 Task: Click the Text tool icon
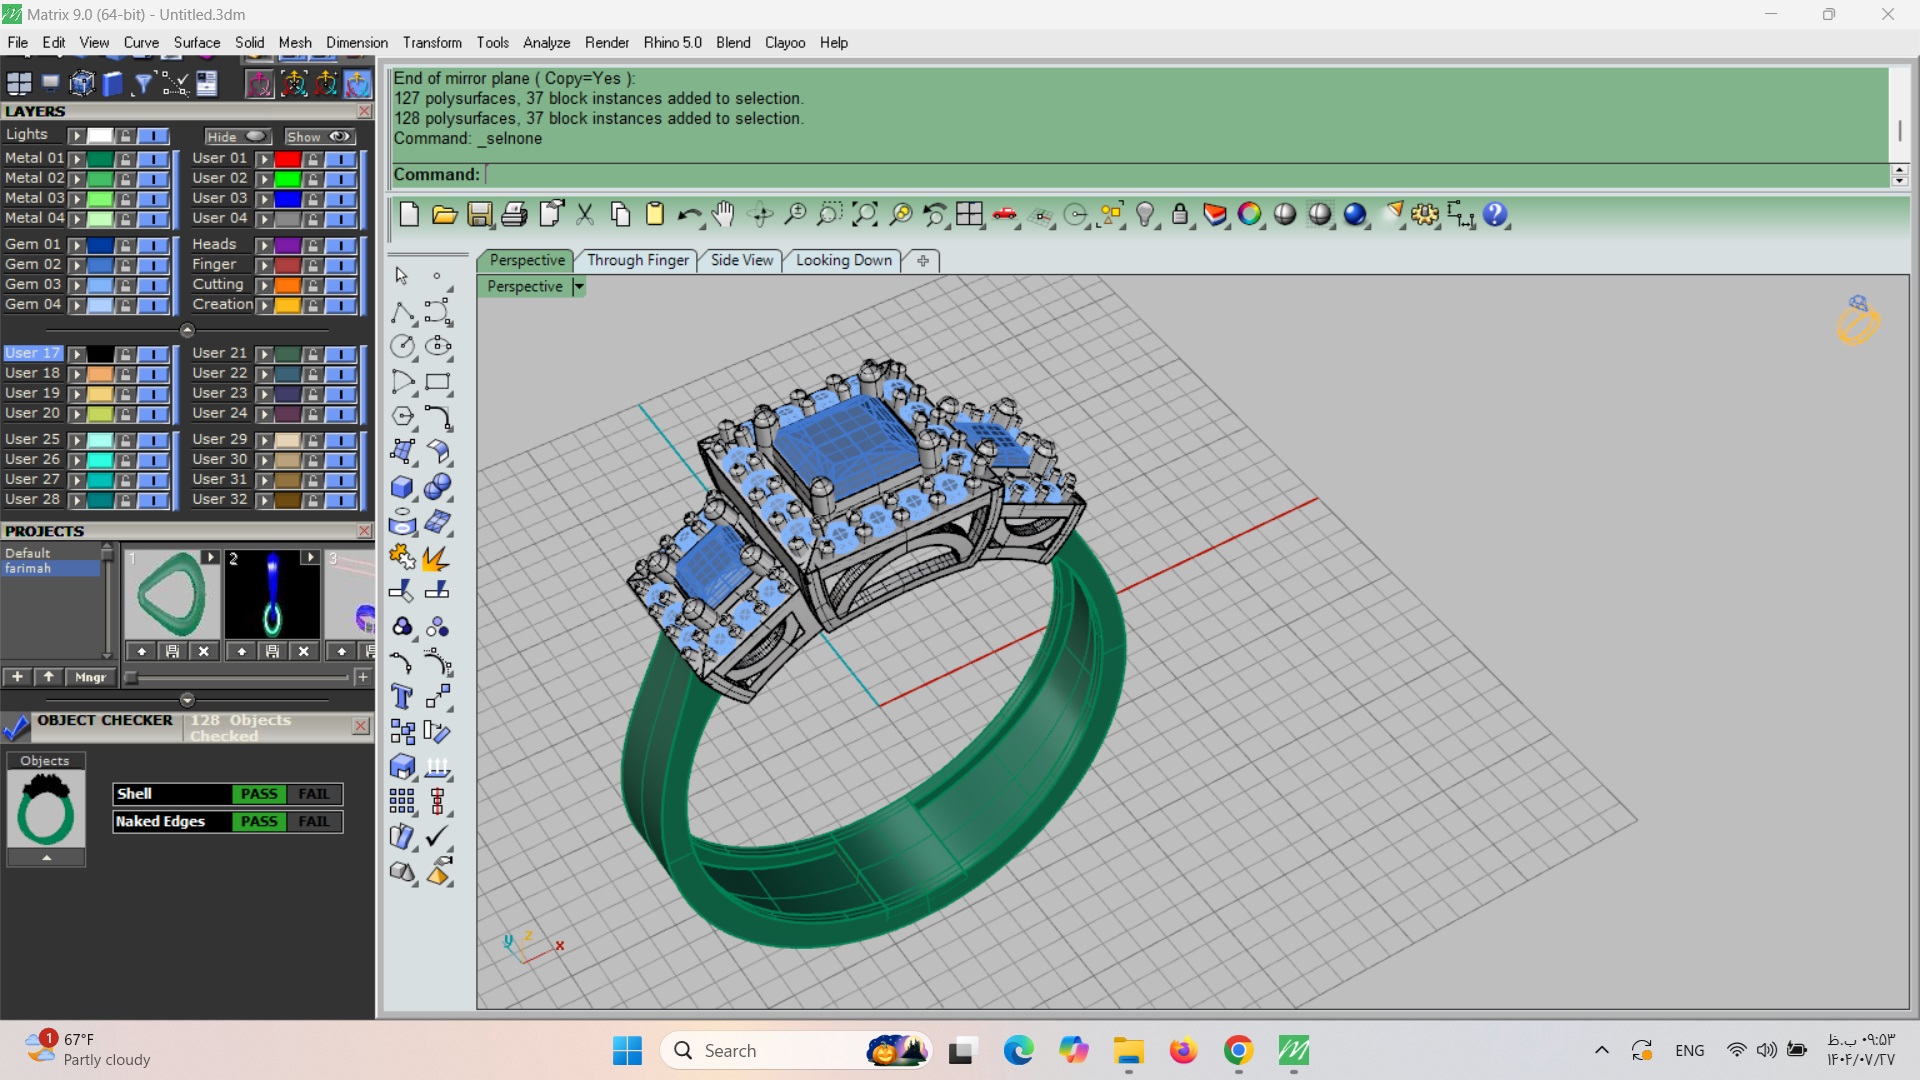tap(402, 697)
